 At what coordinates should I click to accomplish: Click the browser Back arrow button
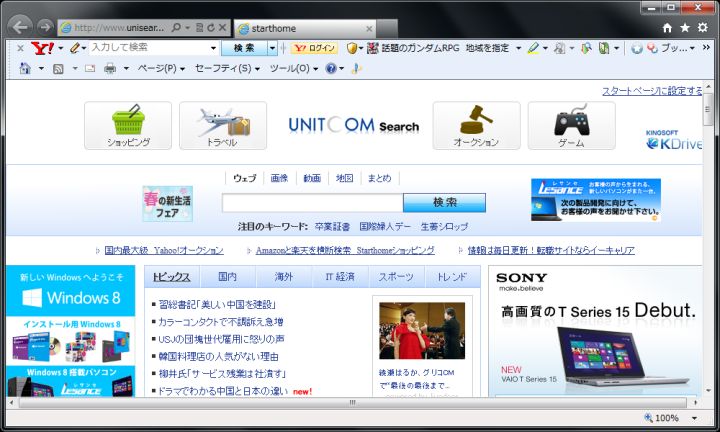click(19, 27)
